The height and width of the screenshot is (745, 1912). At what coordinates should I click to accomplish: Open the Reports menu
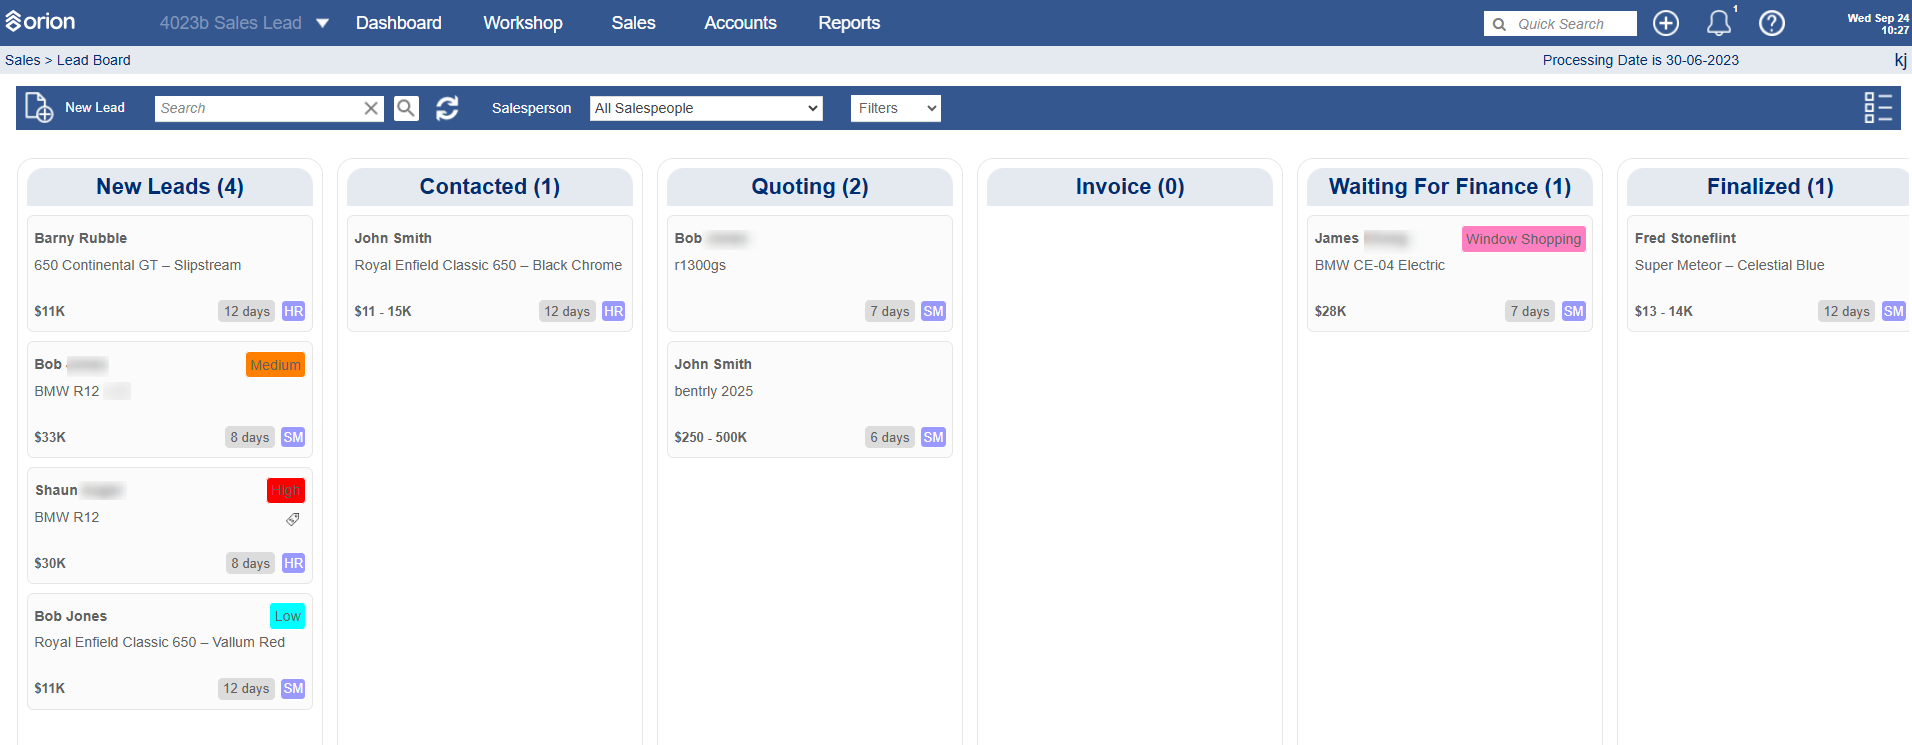click(849, 23)
